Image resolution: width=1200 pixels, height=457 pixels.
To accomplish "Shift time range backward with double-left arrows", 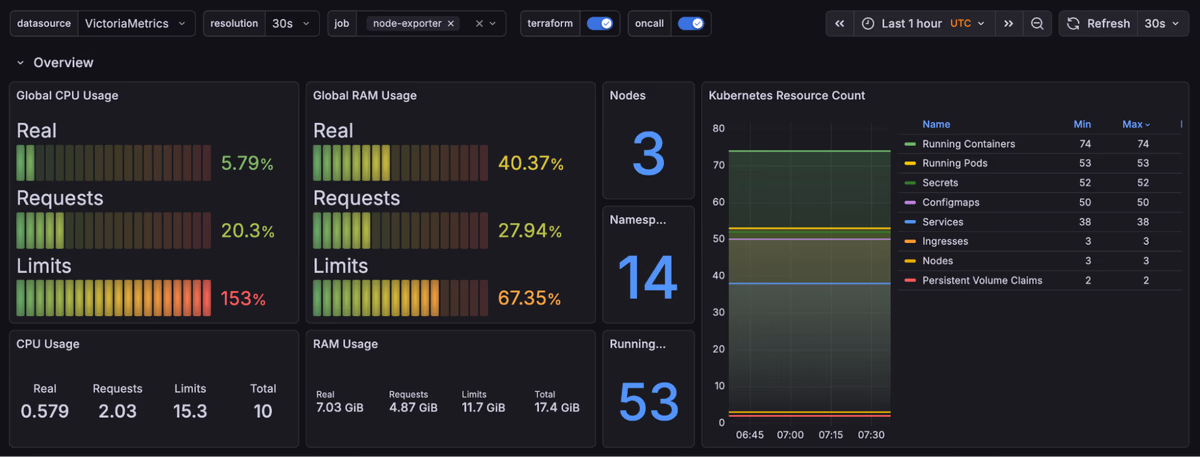I will pos(840,23).
